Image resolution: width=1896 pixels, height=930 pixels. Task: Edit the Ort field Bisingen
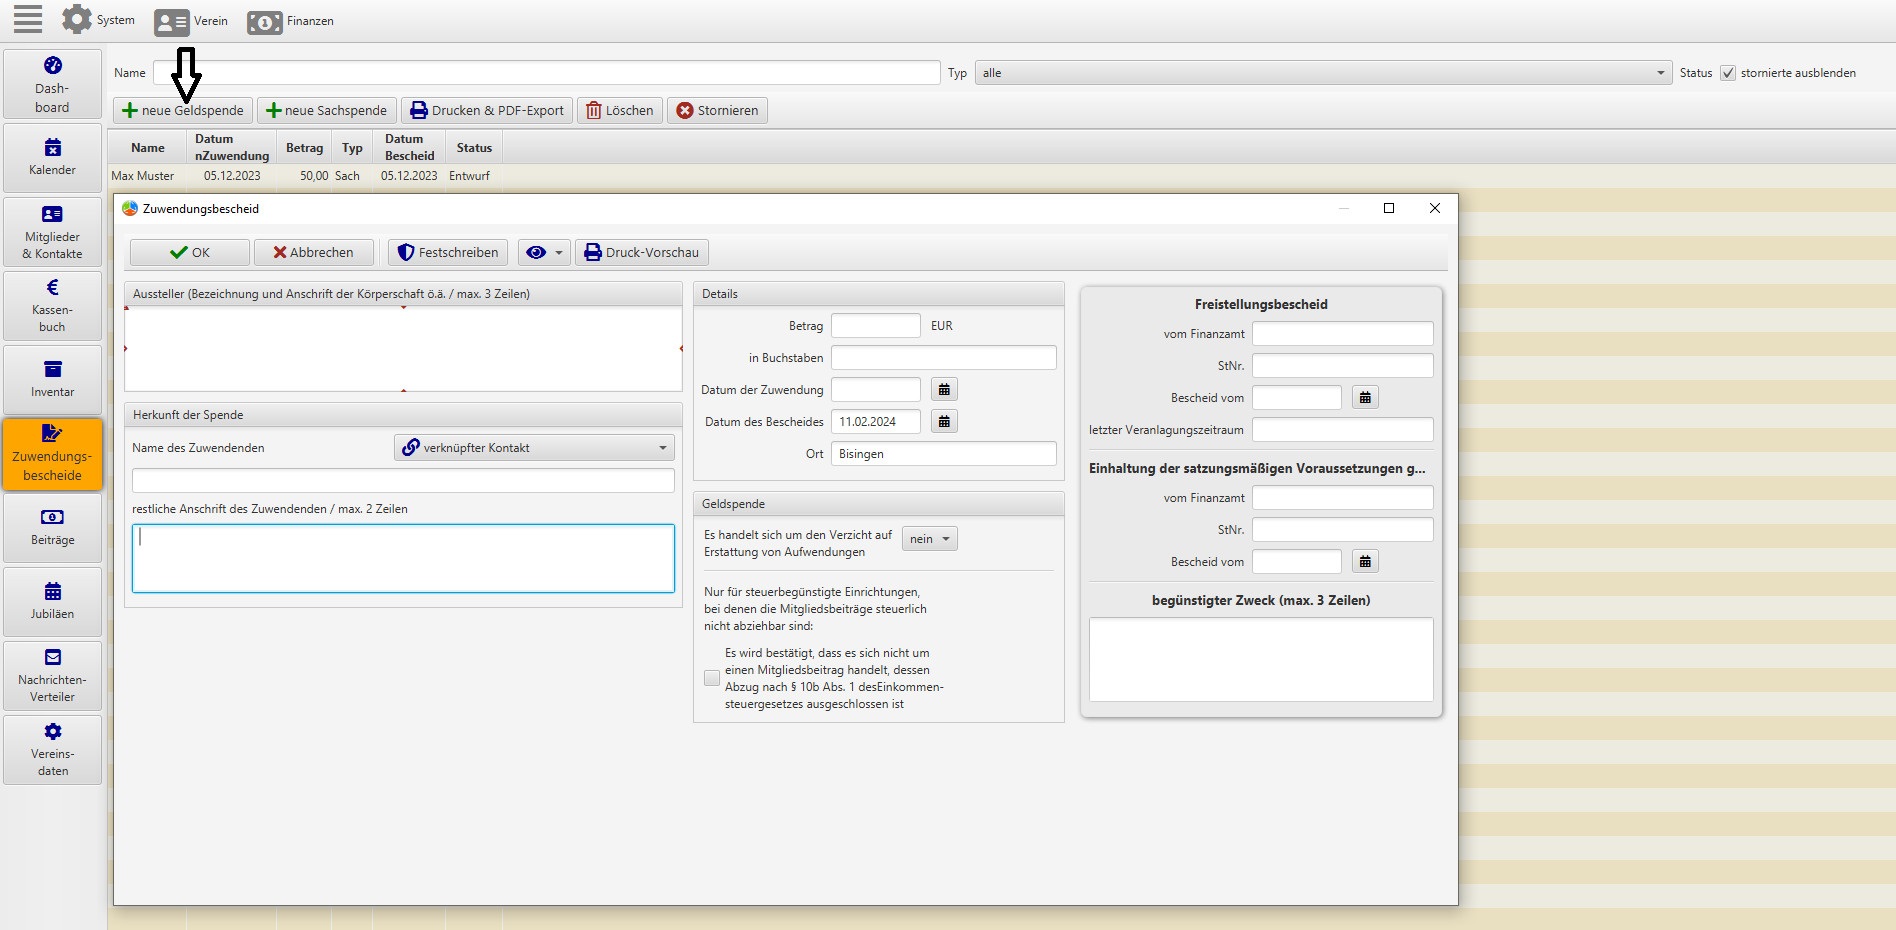click(944, 454)
